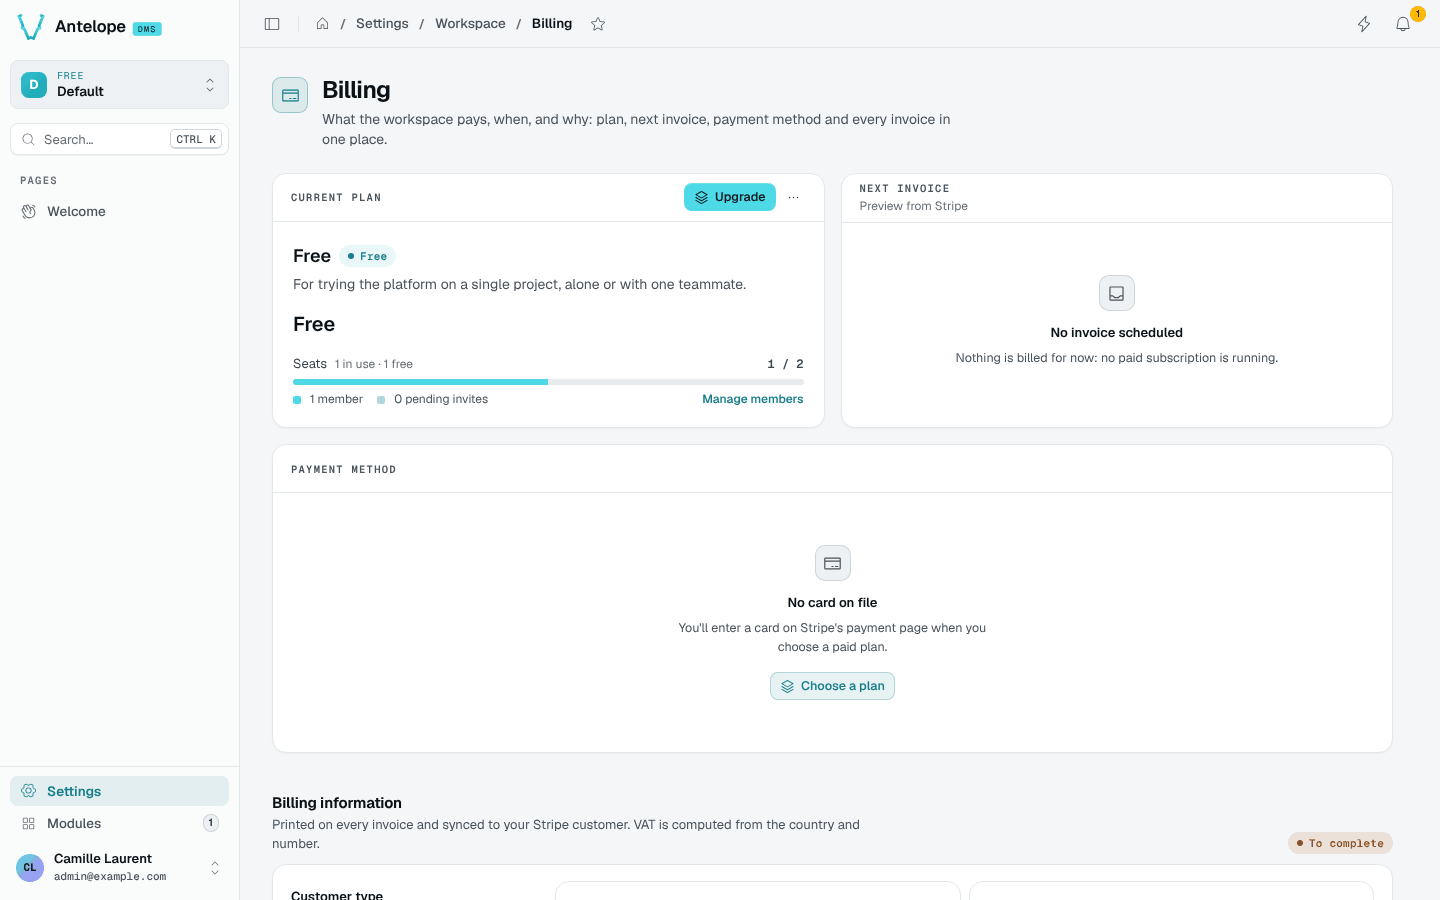Click the 'No card on file' text
Screen dimensions: 1440x900
pyautogui.click(x=832, y=603)
